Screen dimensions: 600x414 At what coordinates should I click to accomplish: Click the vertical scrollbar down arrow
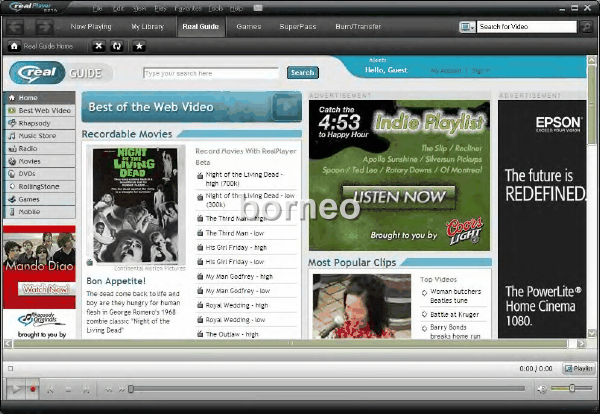point(592,333)
